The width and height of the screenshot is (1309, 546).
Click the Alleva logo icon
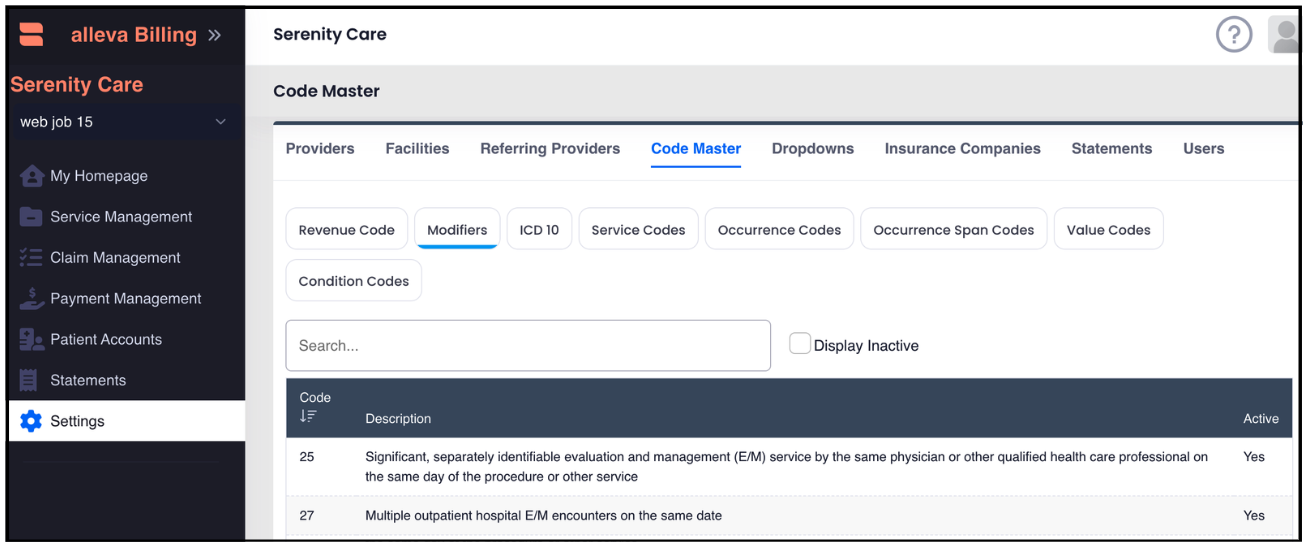tap(32, 35)
